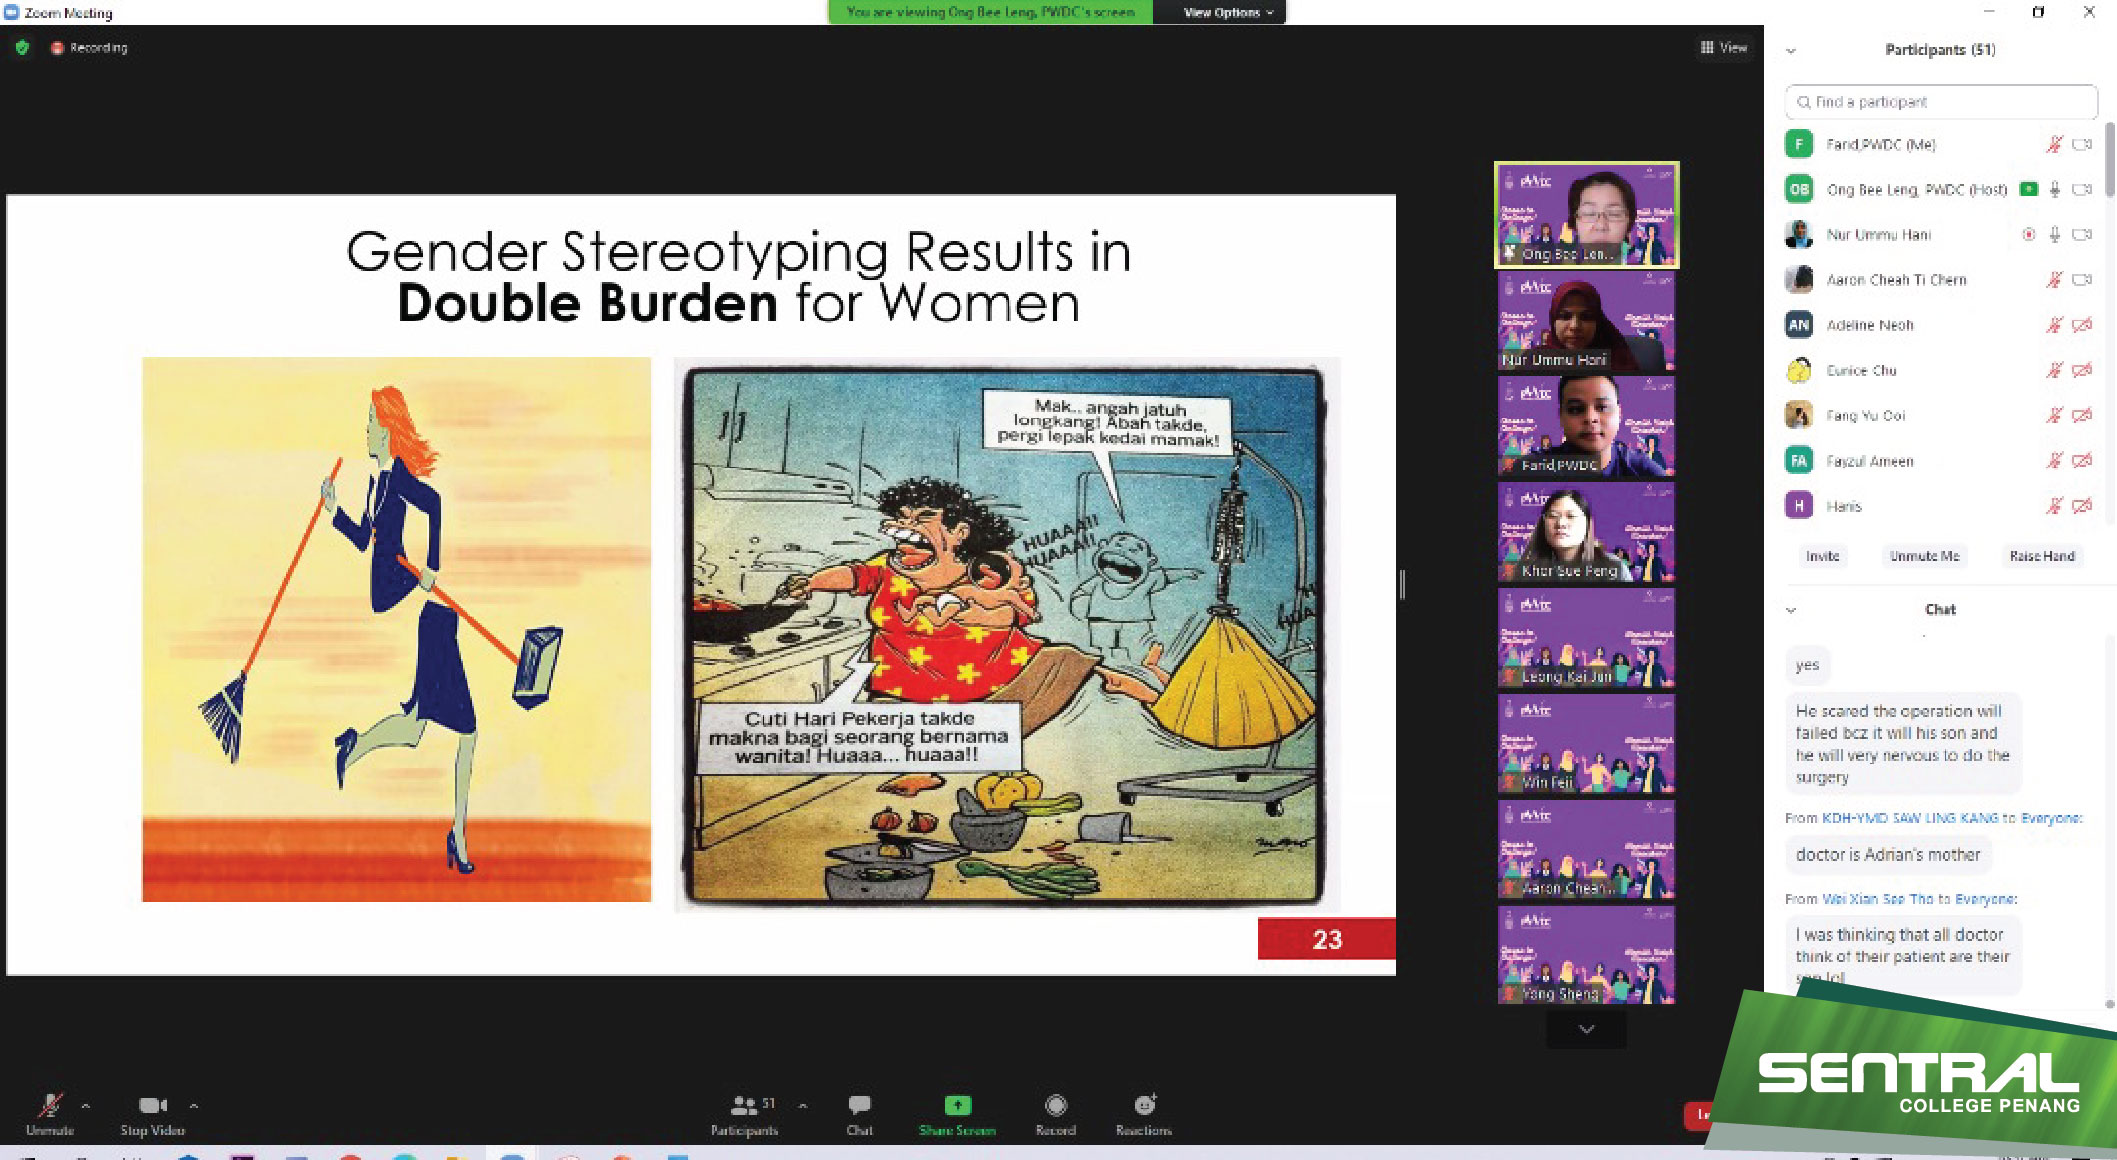Click the divider handle beside the video strip

tap(1402, 584)
